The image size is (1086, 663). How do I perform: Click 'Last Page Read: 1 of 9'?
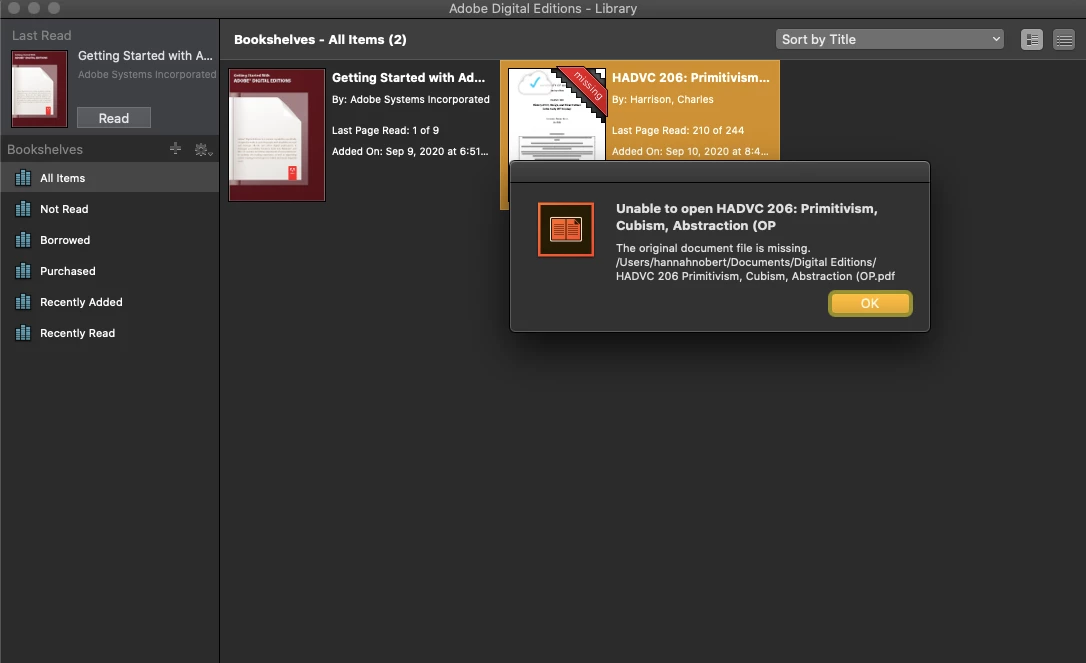pos(385,130)
